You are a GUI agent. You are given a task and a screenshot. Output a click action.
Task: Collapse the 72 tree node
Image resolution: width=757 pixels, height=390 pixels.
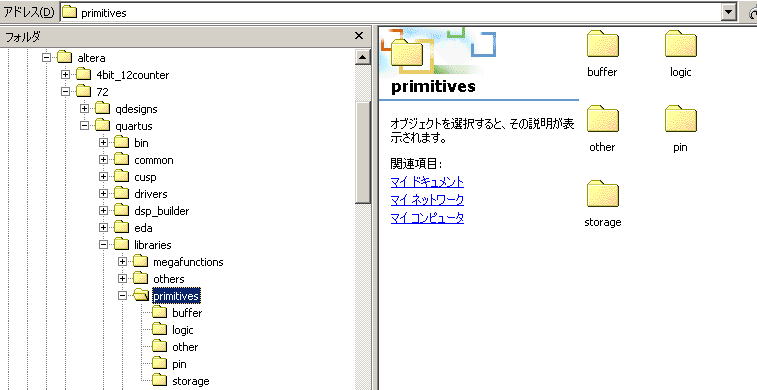(x=66, y=91)
